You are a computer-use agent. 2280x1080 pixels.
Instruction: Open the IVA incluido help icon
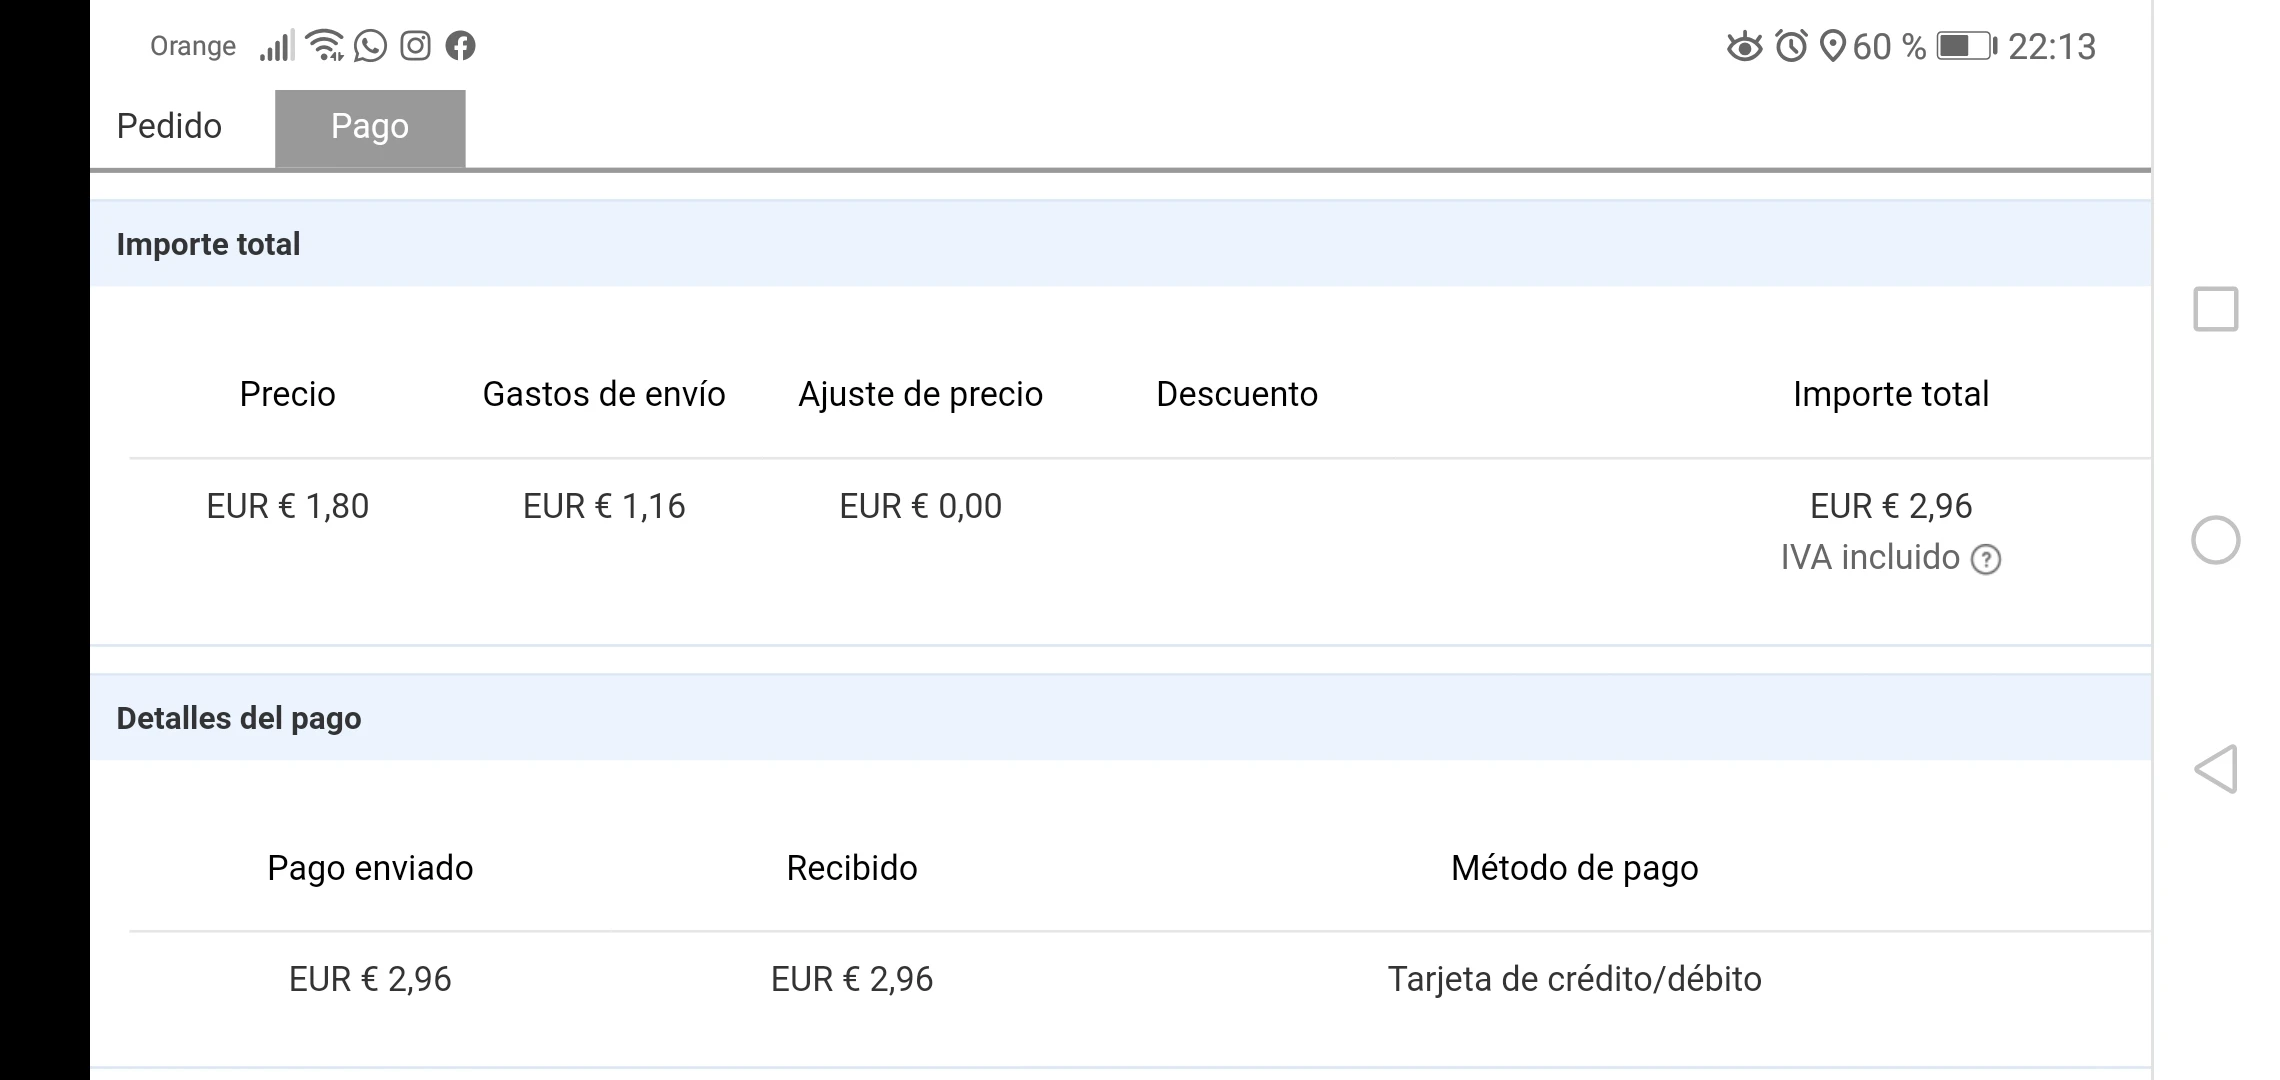pos(1985,559)
